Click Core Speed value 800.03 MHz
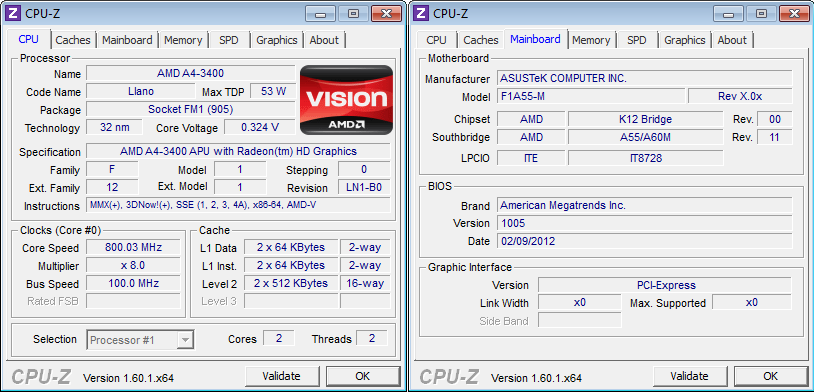814x392 pixels. 133,248
